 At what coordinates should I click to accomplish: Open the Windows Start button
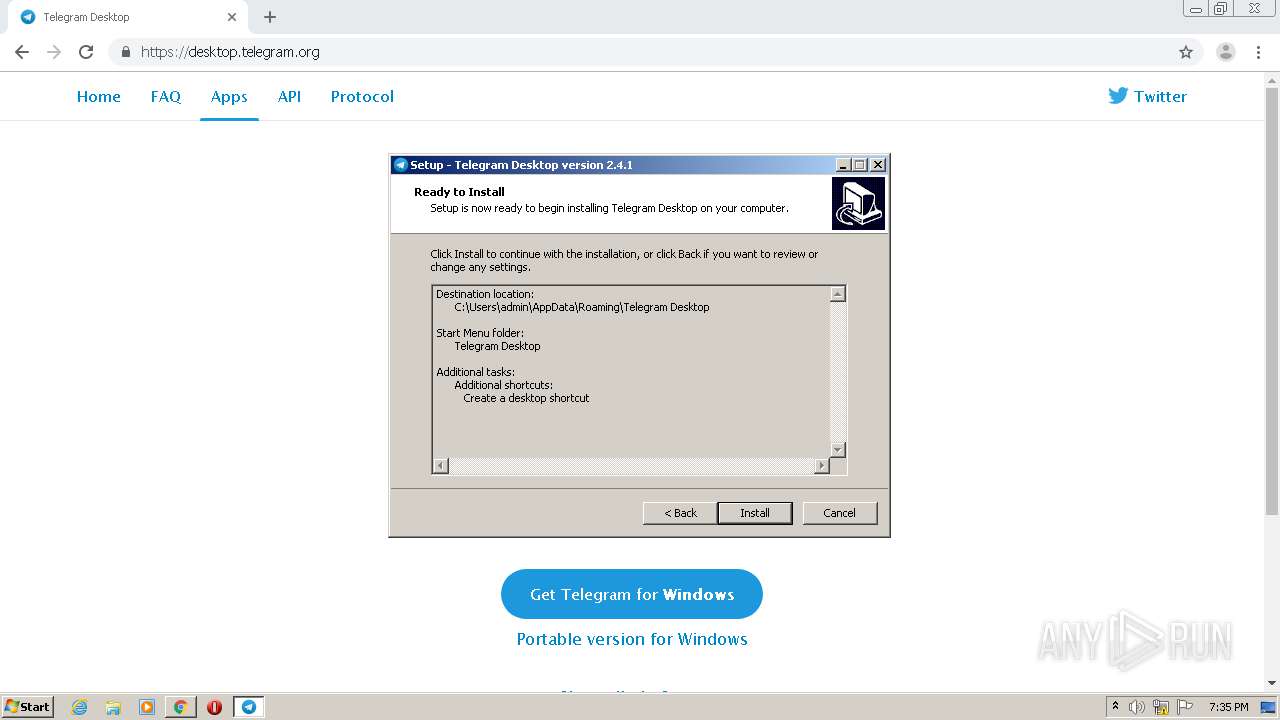click(28, 706)
